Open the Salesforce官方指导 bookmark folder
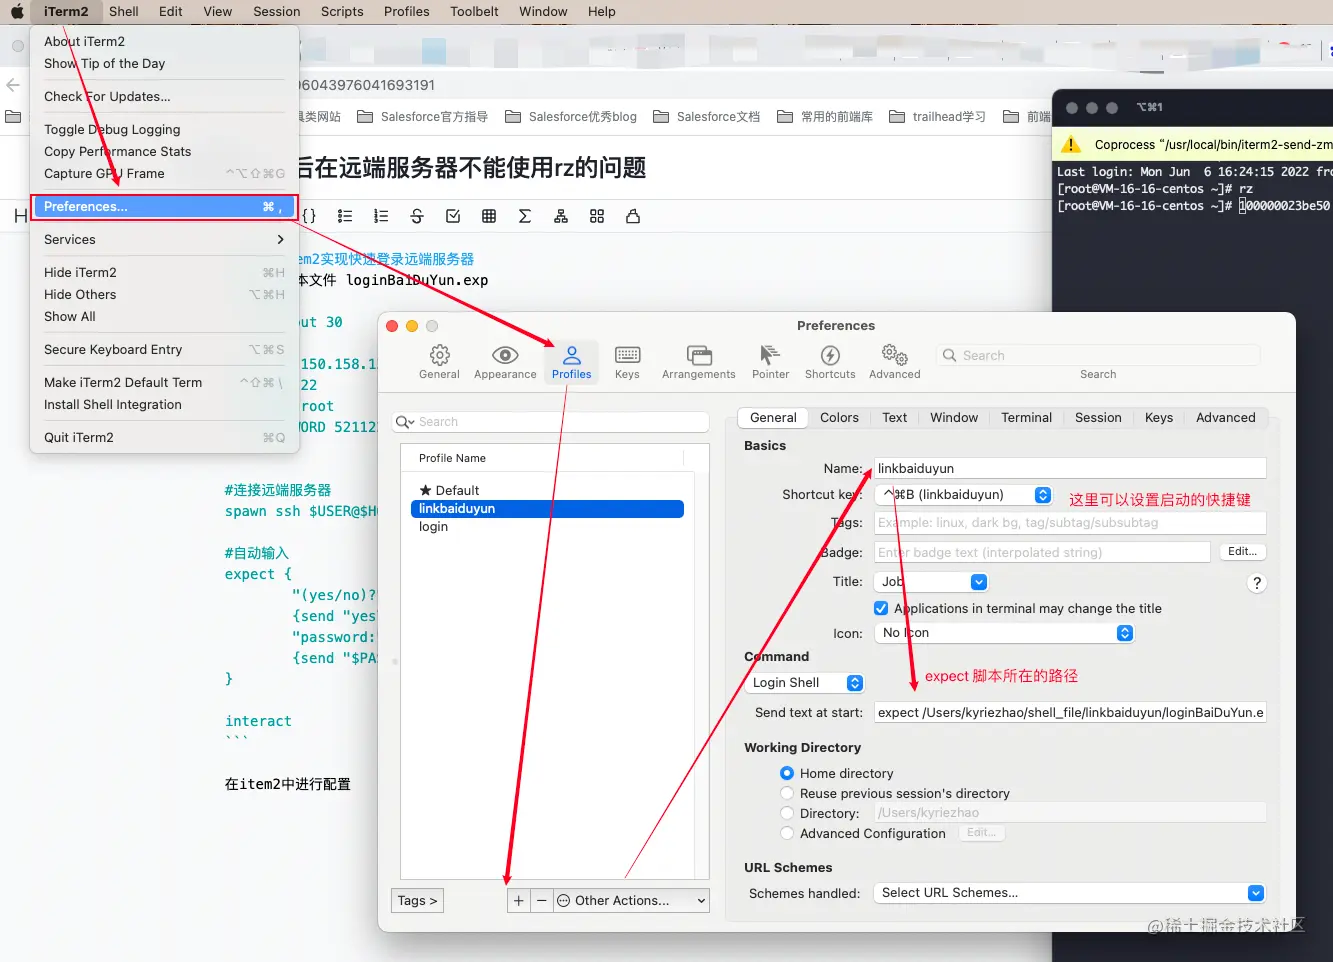1333x962 pixels. 422,116
